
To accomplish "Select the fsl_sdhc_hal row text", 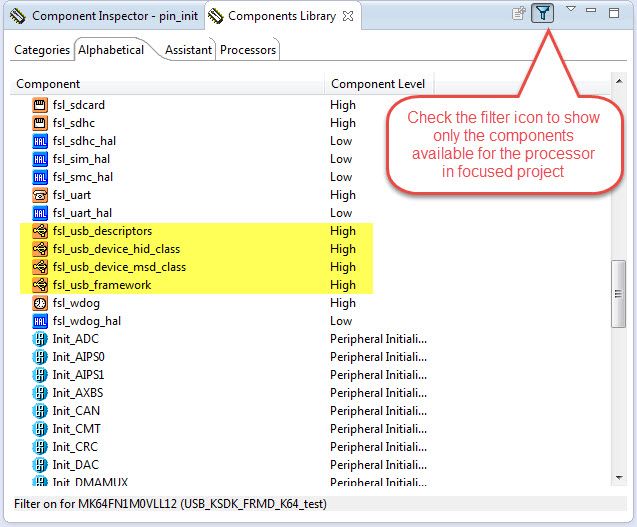I will 84,141.
